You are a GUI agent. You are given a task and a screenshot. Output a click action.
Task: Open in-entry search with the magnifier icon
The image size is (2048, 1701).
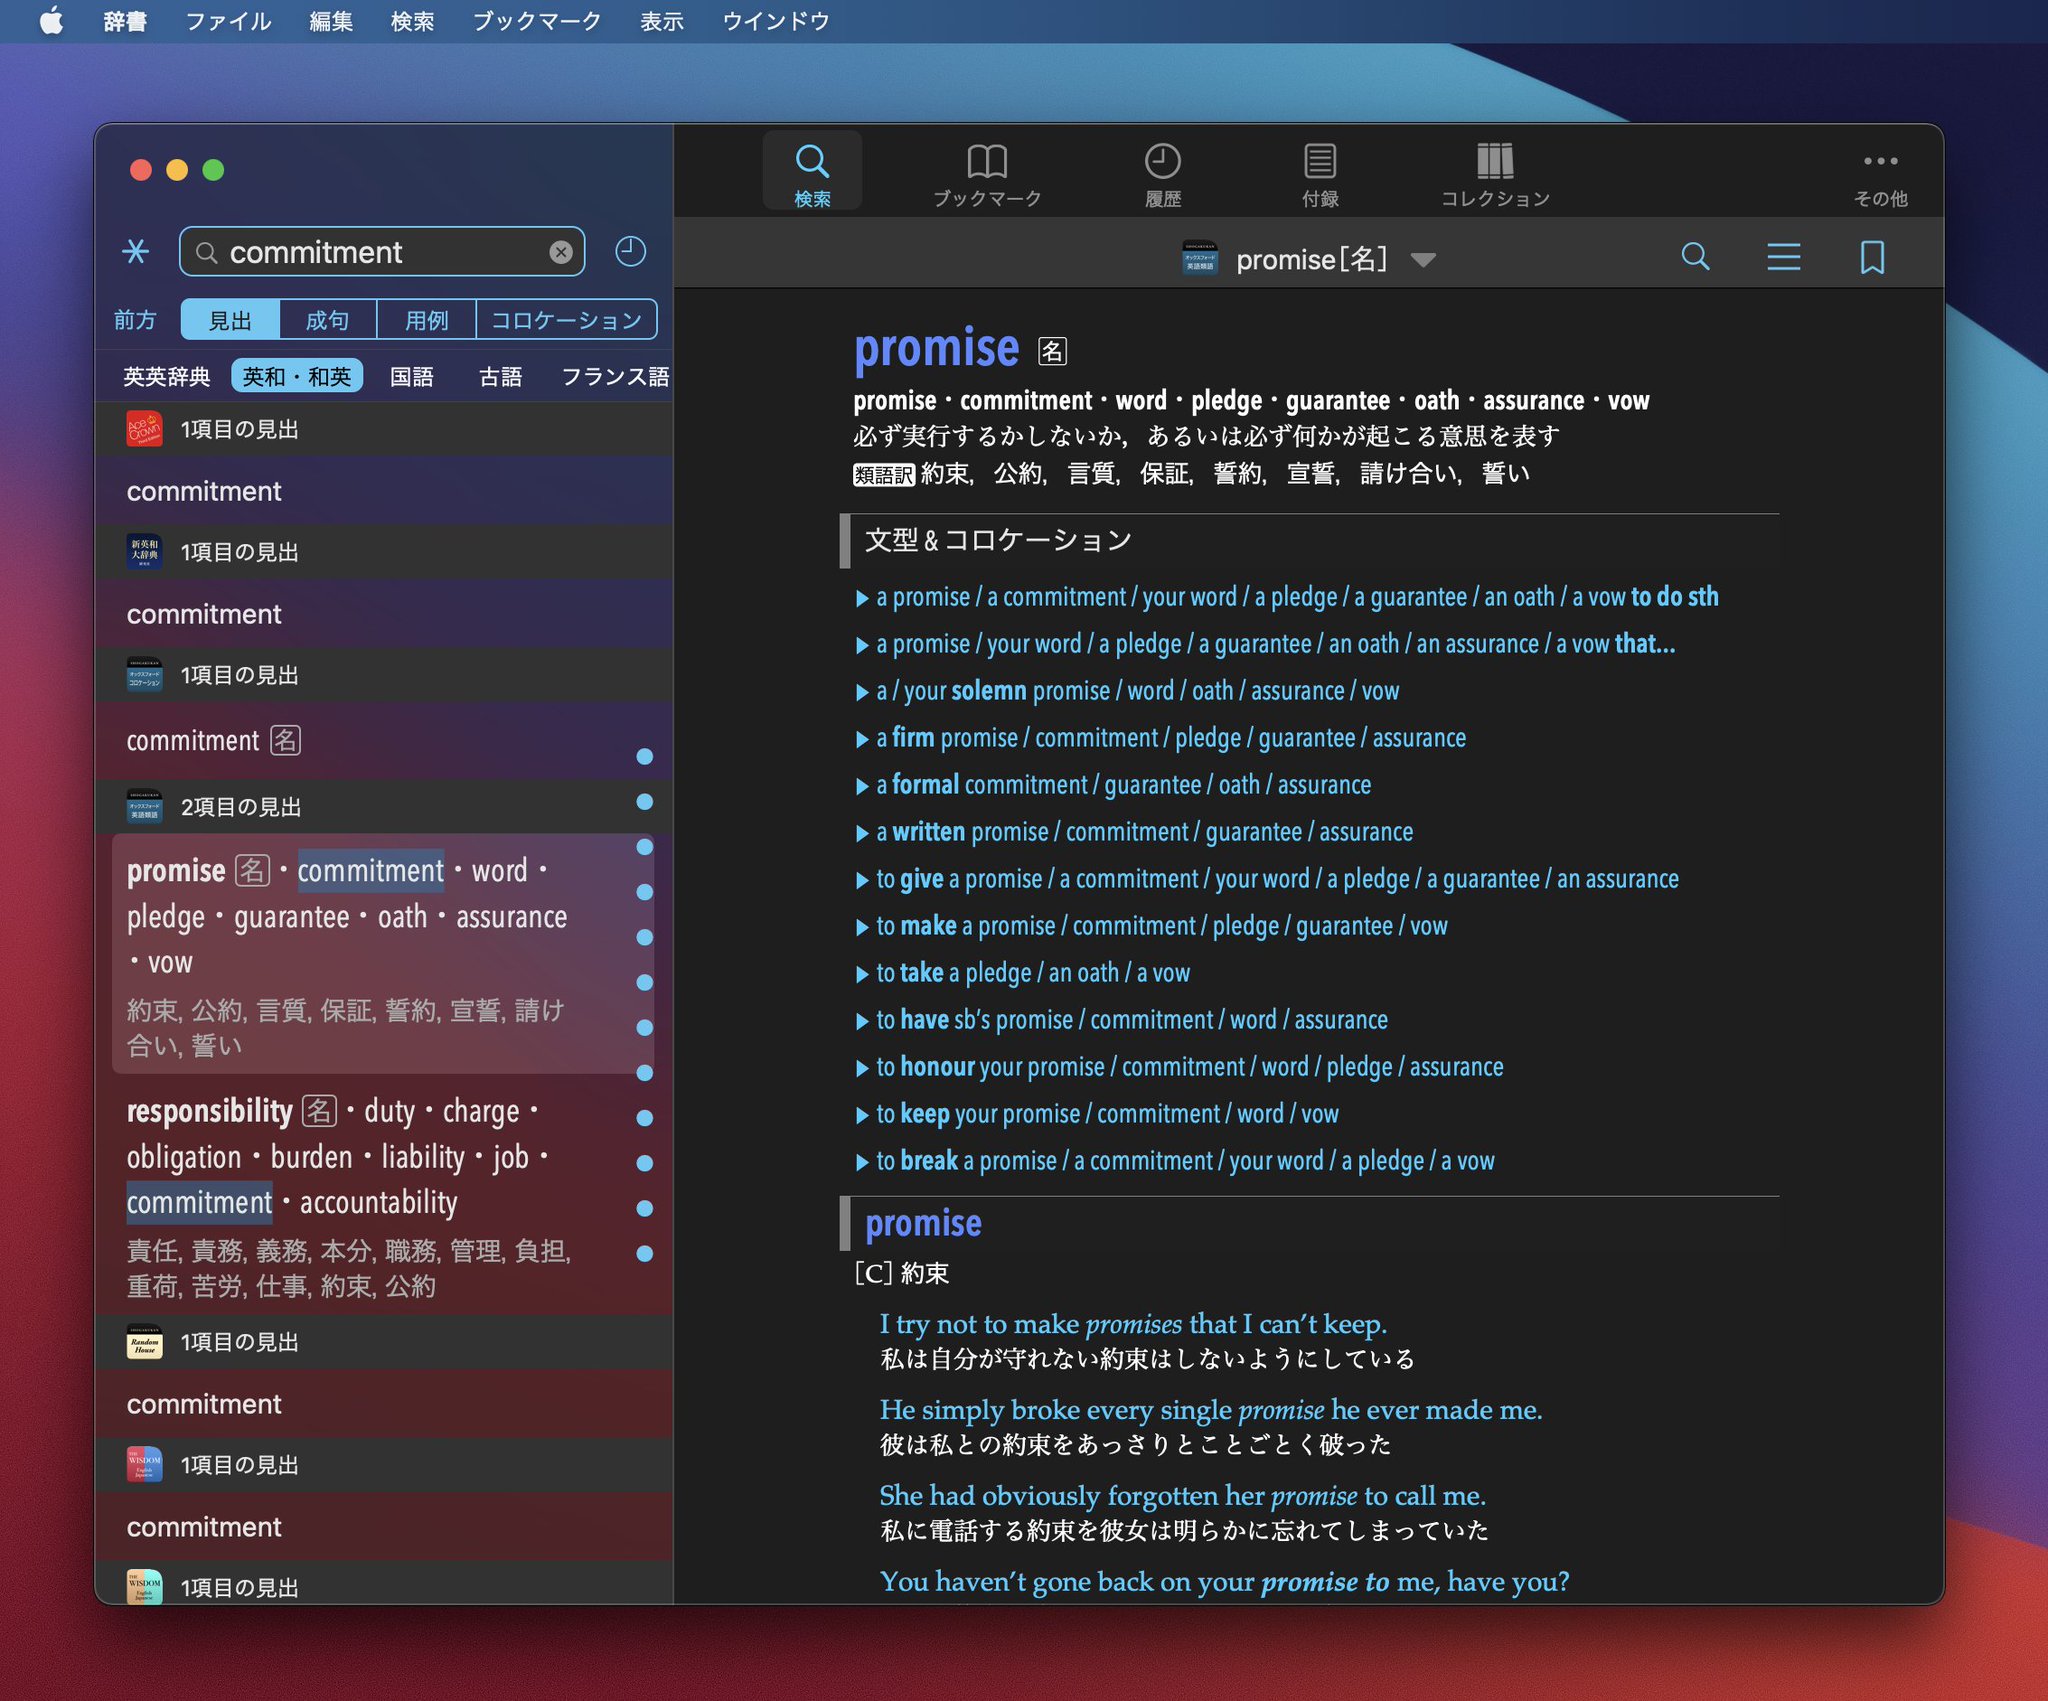click(1694, 257)
